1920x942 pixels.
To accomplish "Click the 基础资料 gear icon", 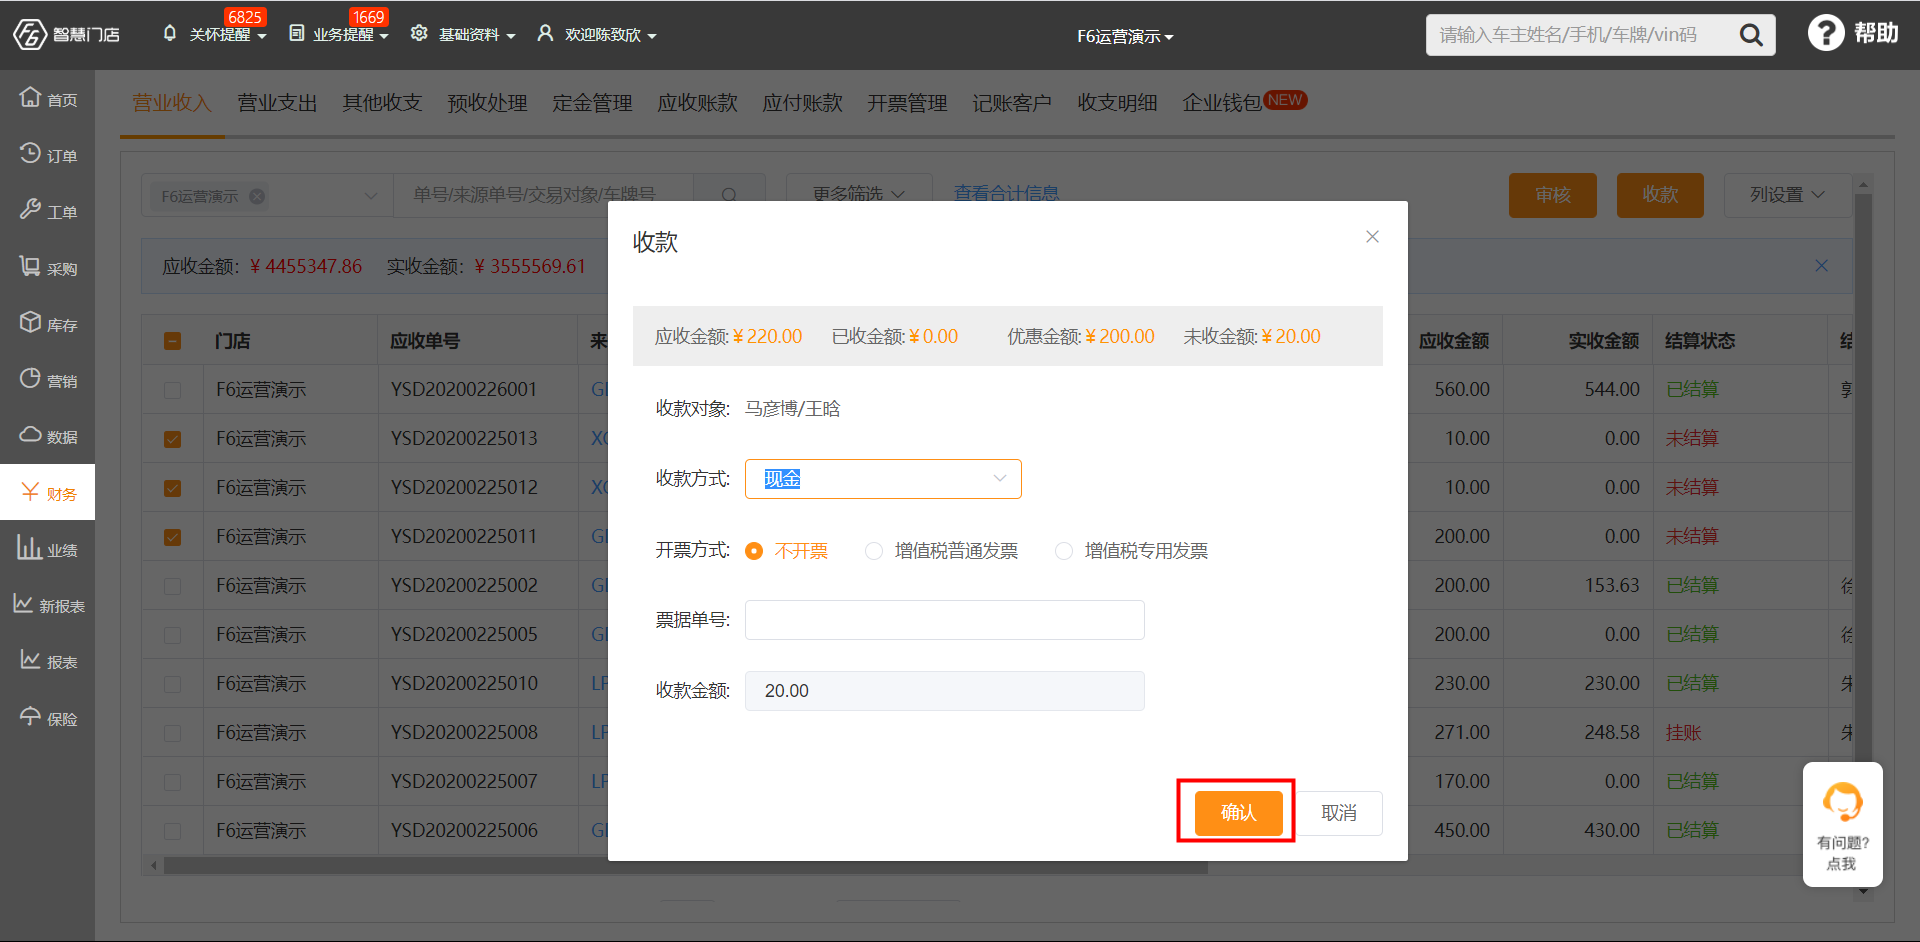I will [x=419, y=33].
